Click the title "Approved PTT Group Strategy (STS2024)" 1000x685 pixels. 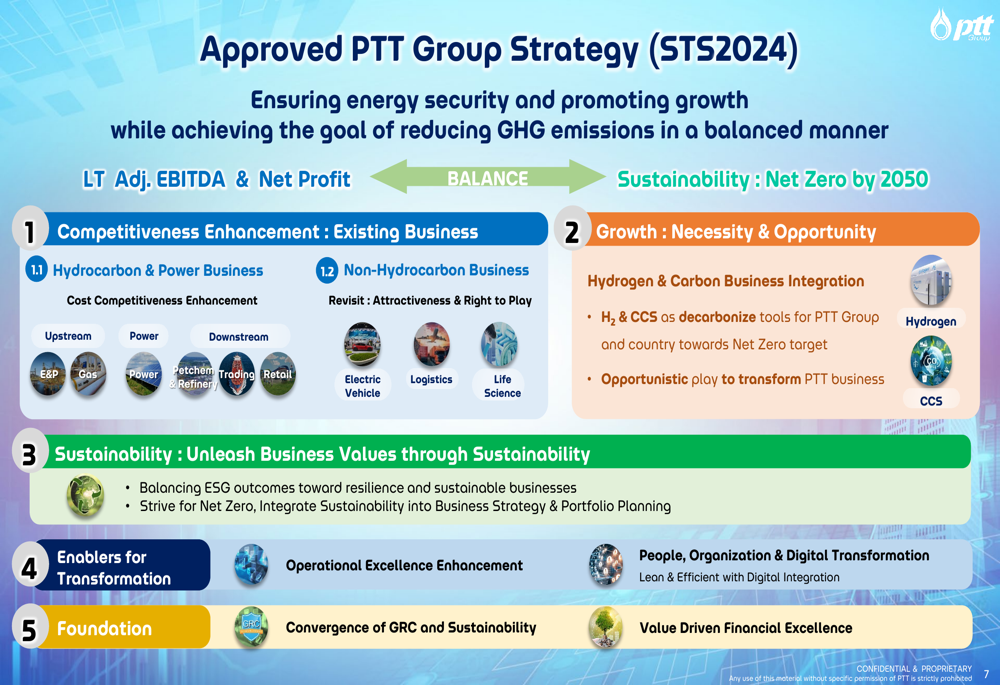[499, 50]
